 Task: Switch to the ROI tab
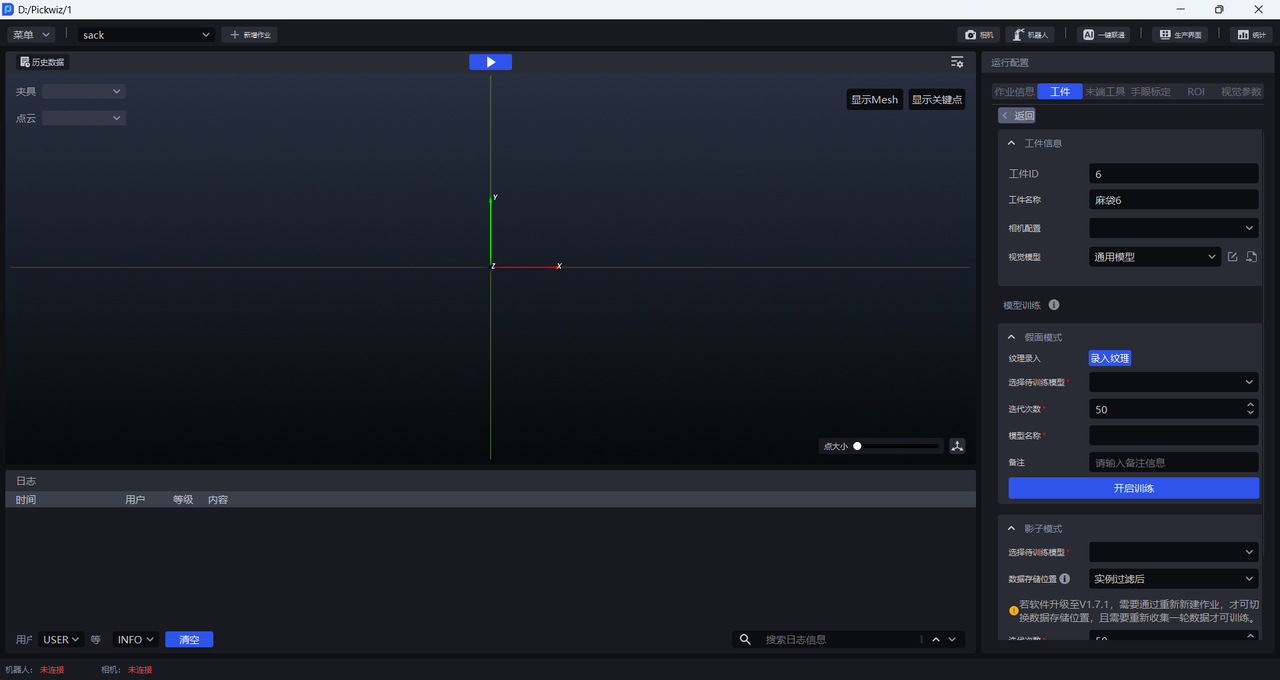(1195, 92)
